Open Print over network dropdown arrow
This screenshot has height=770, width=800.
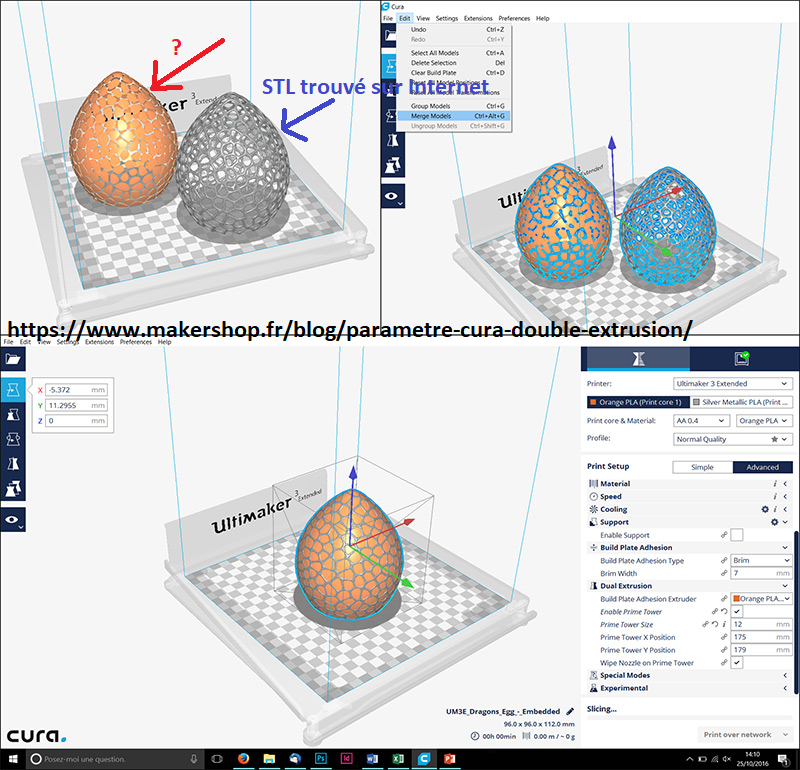785,734
